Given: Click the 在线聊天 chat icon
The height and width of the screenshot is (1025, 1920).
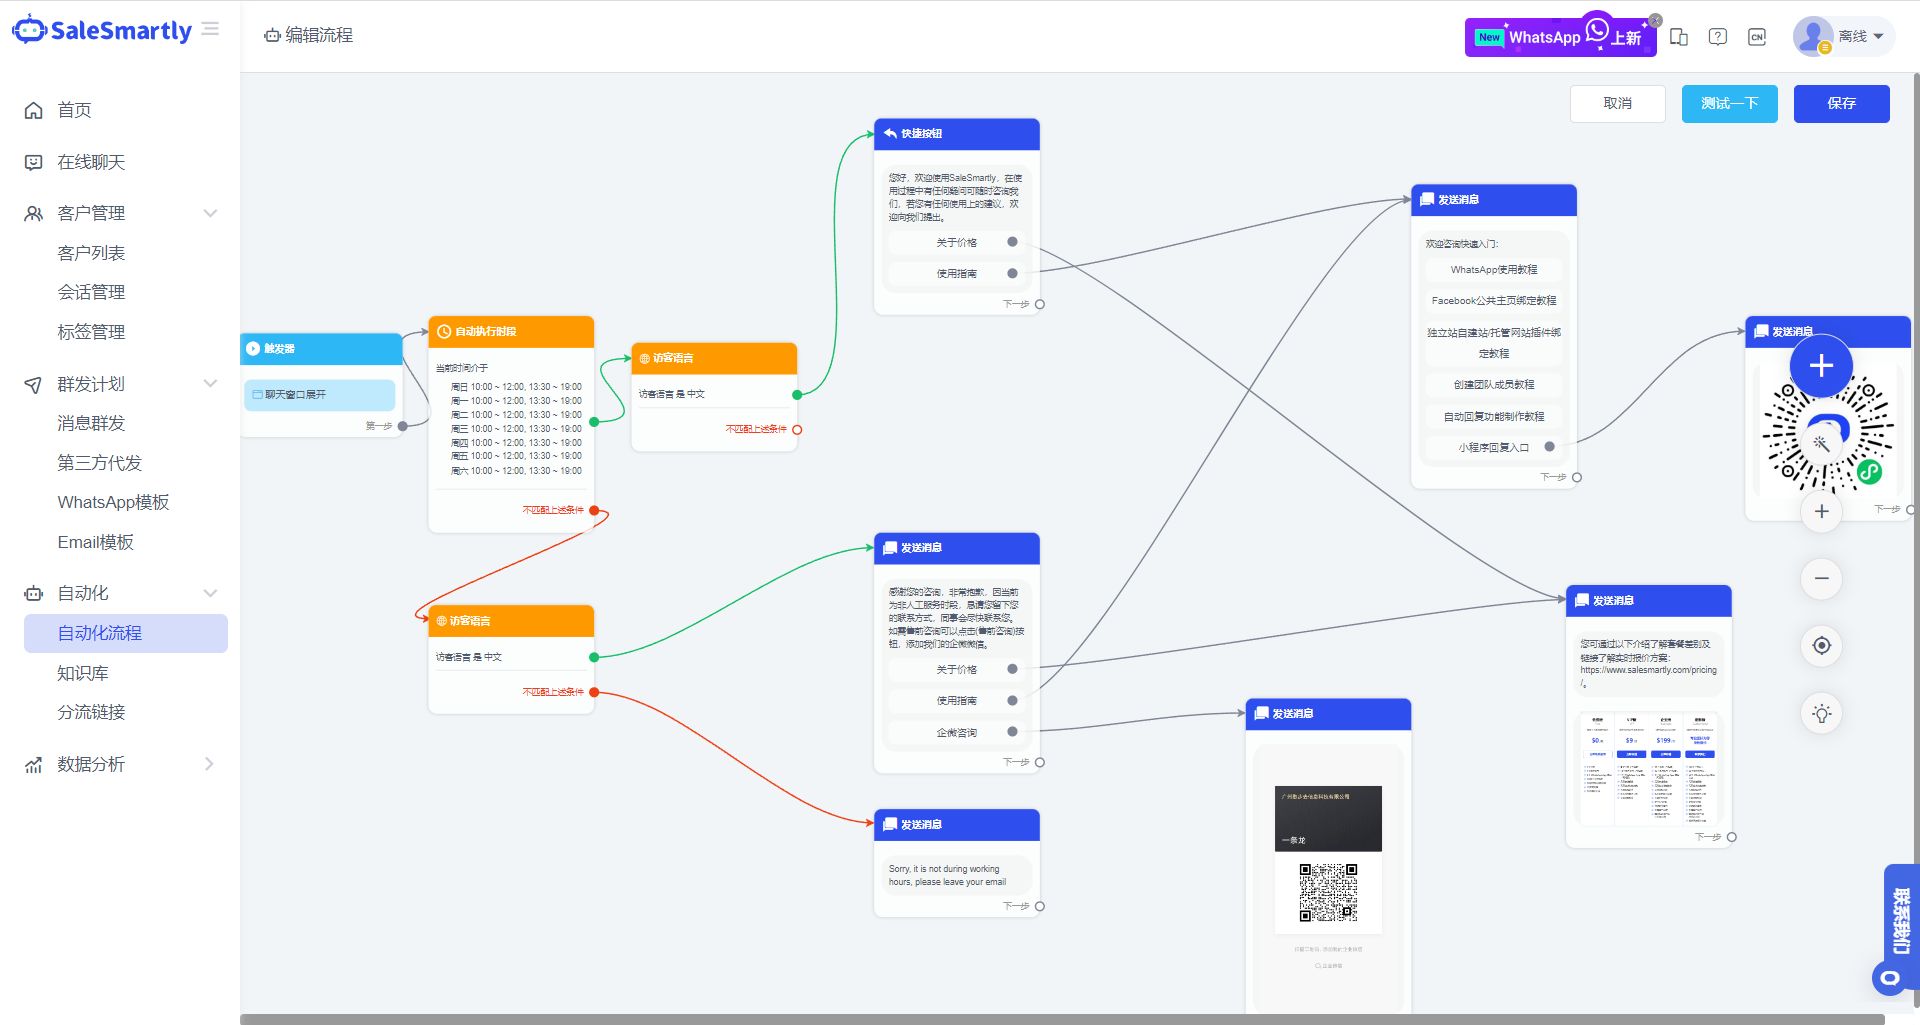Looking at the screenshot, I should click(x=34, y=162).
